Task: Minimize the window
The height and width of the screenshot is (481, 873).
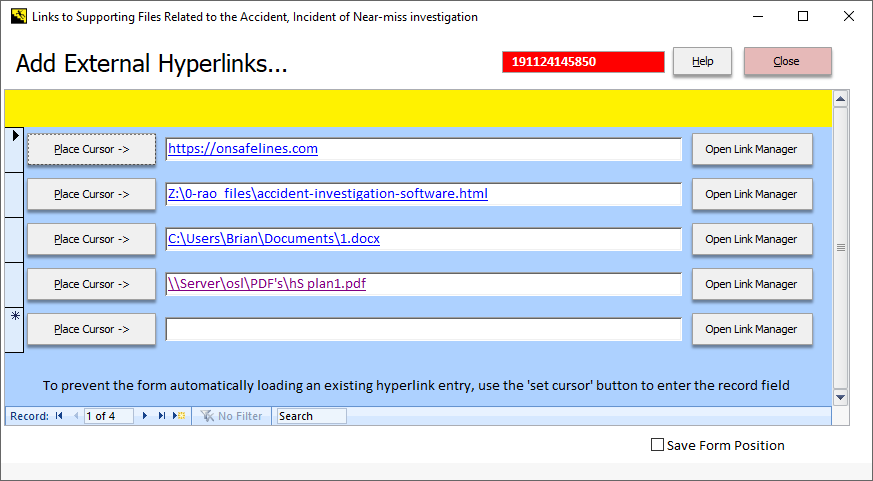Action: 757,16
